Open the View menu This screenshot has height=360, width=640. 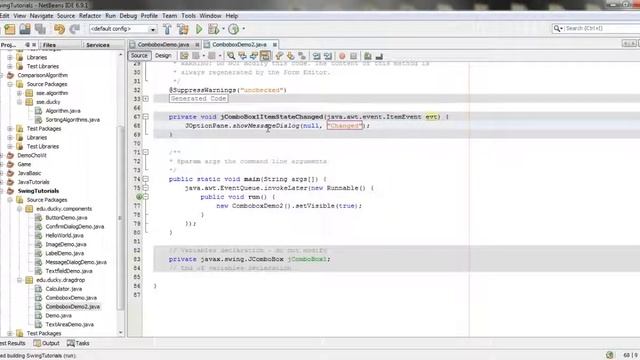pyautogui.click(x=20, y=16)
